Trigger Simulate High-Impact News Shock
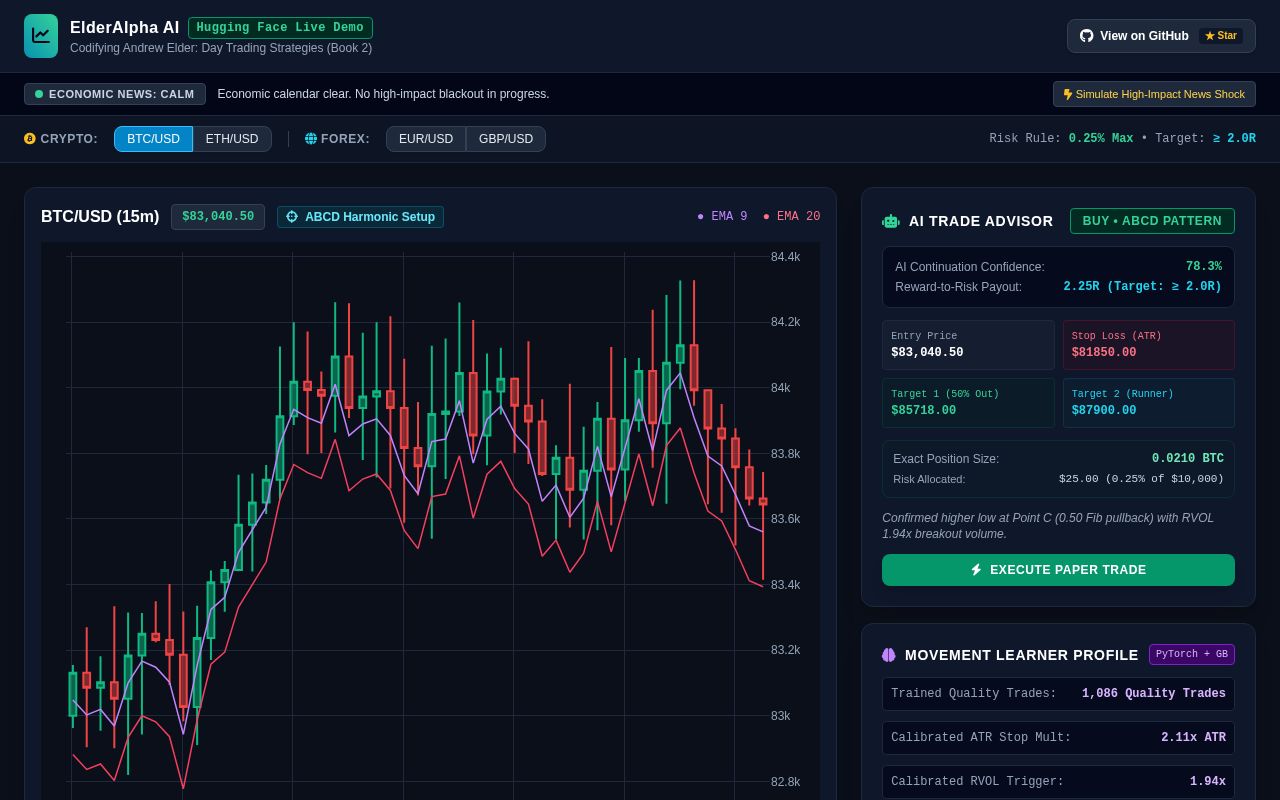 1154,94
